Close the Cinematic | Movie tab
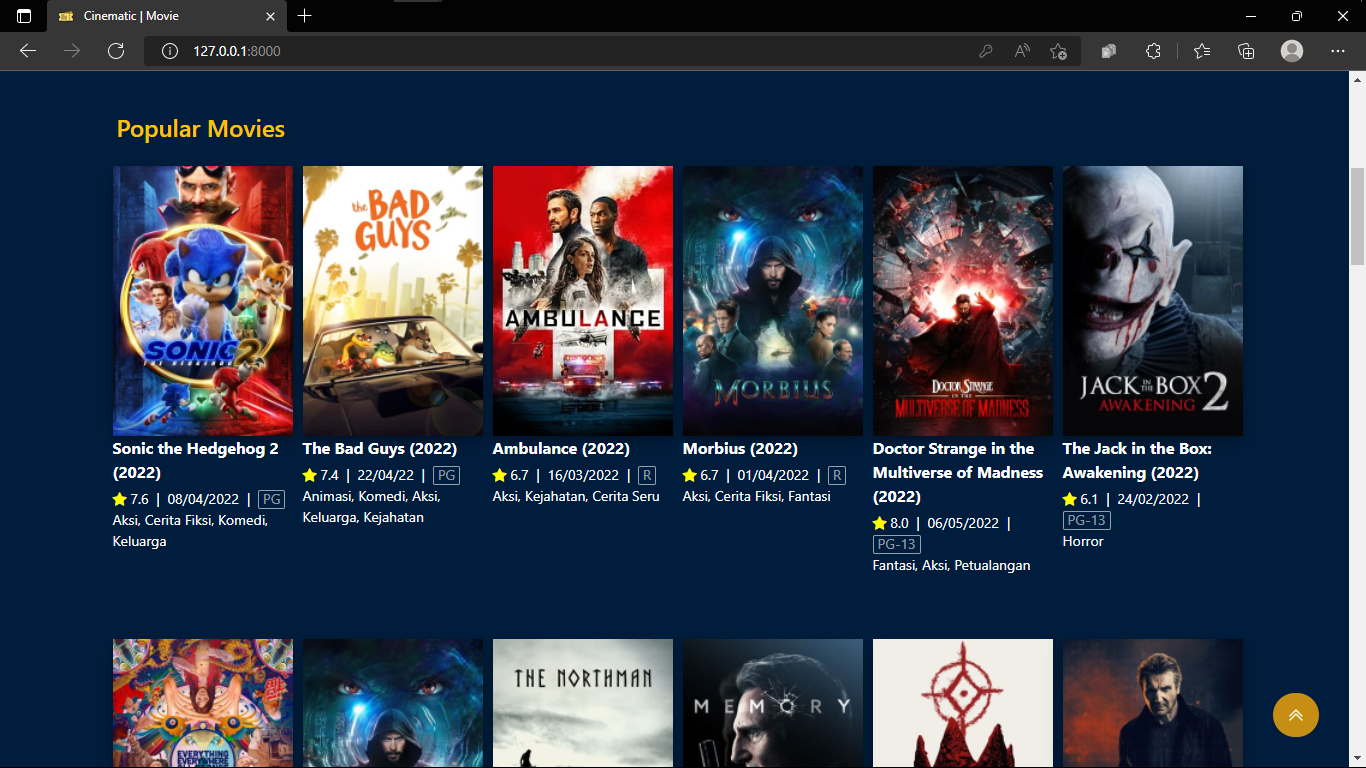 click(x=270, y=16)
